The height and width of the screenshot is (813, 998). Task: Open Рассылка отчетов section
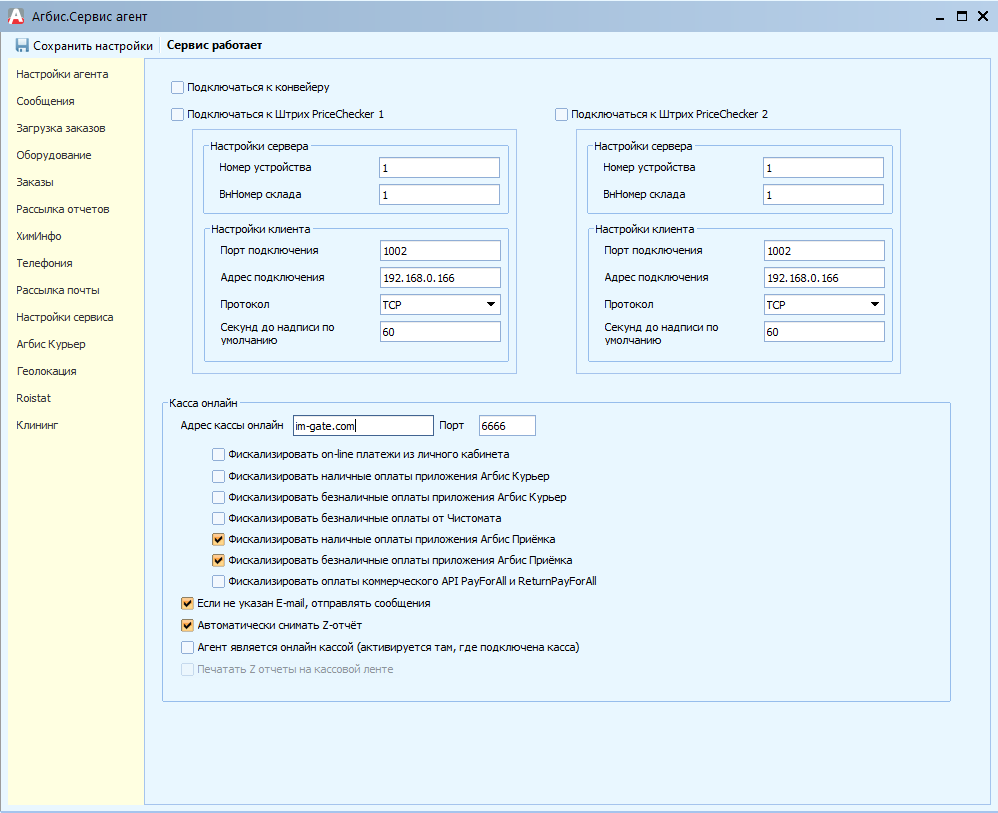pyautogui.click(x=63, y=209)
